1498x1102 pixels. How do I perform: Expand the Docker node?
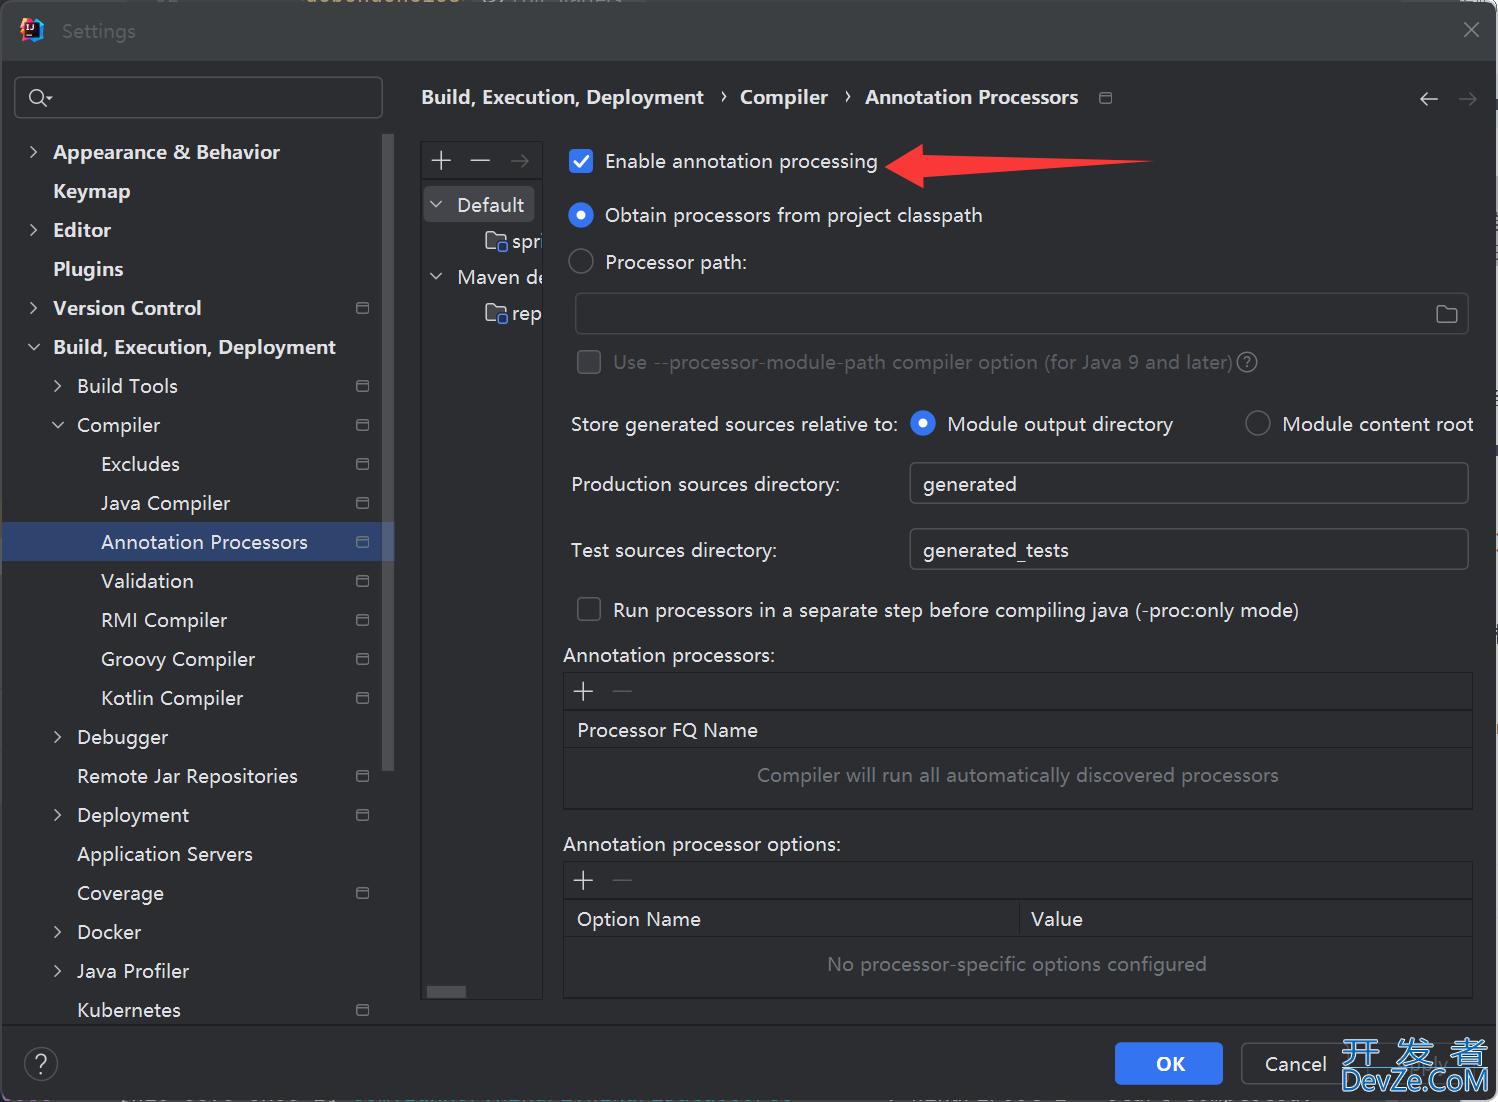coord(57,932)
